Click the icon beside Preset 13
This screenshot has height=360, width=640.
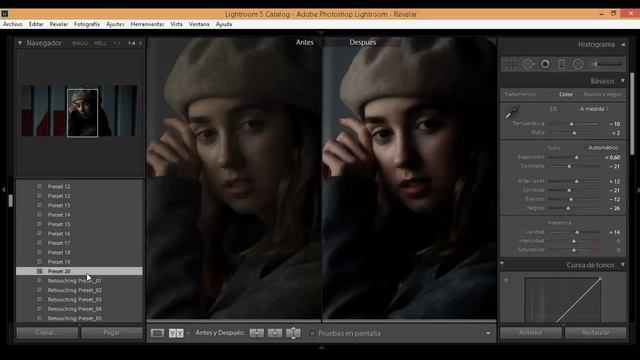click(x=40, y=205)
